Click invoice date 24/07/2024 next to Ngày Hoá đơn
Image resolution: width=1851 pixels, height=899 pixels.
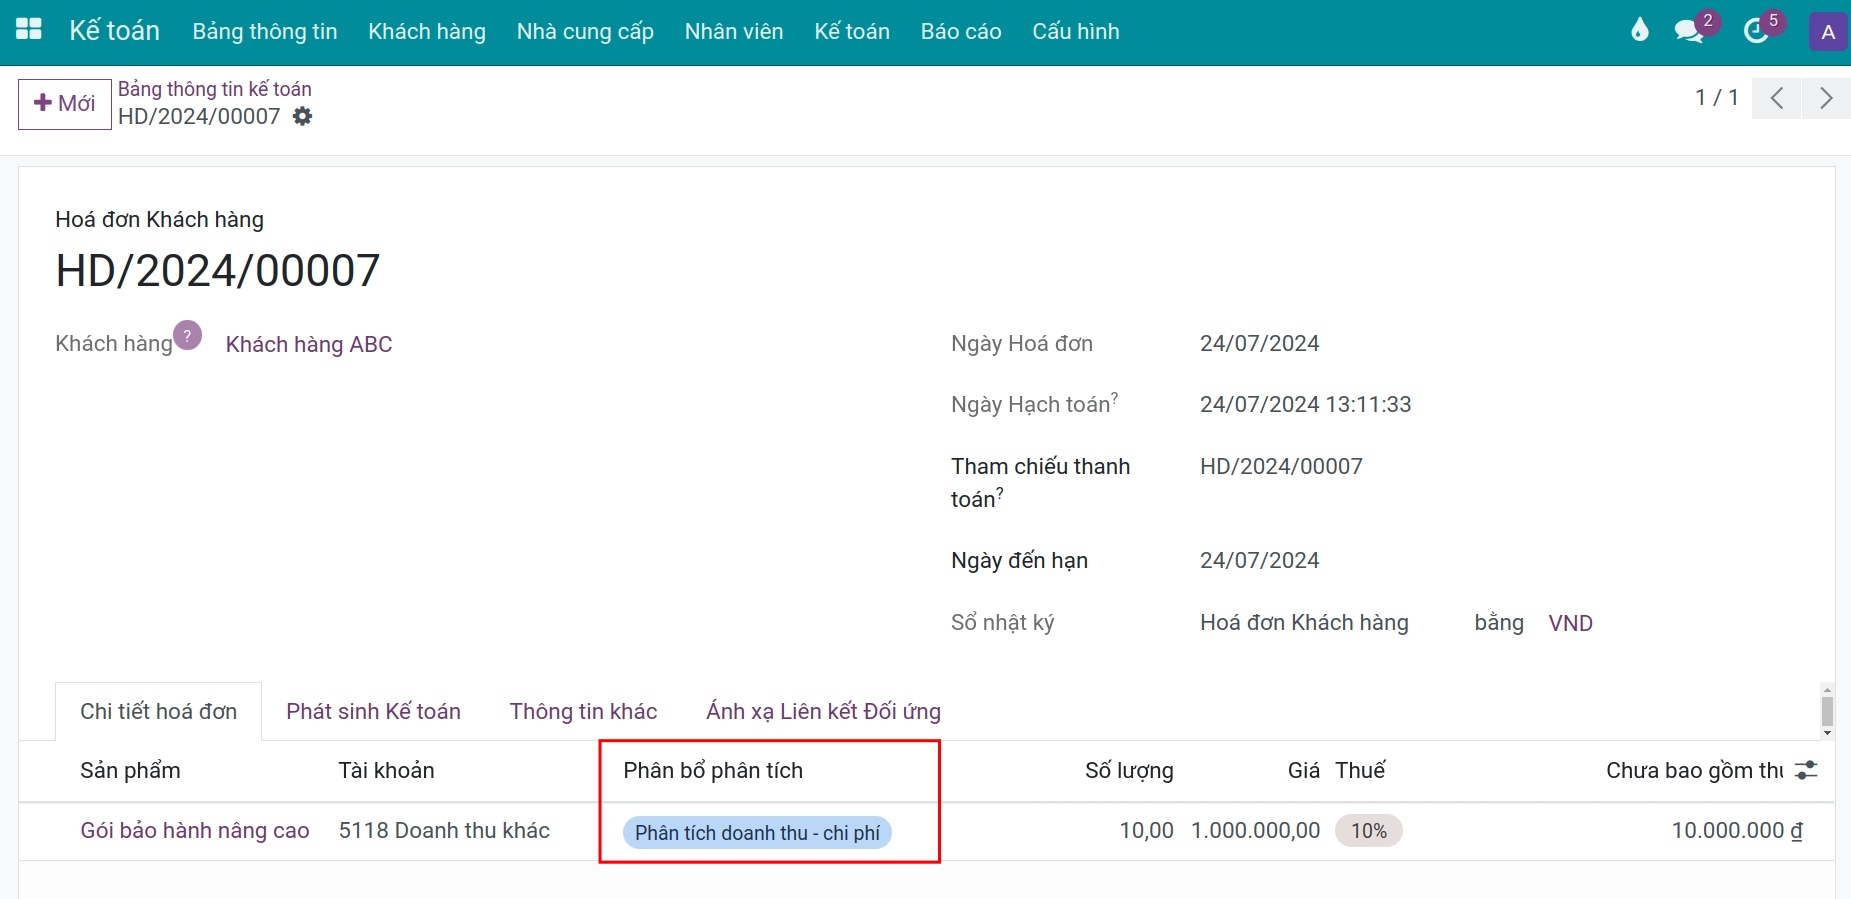point(1259,344)
